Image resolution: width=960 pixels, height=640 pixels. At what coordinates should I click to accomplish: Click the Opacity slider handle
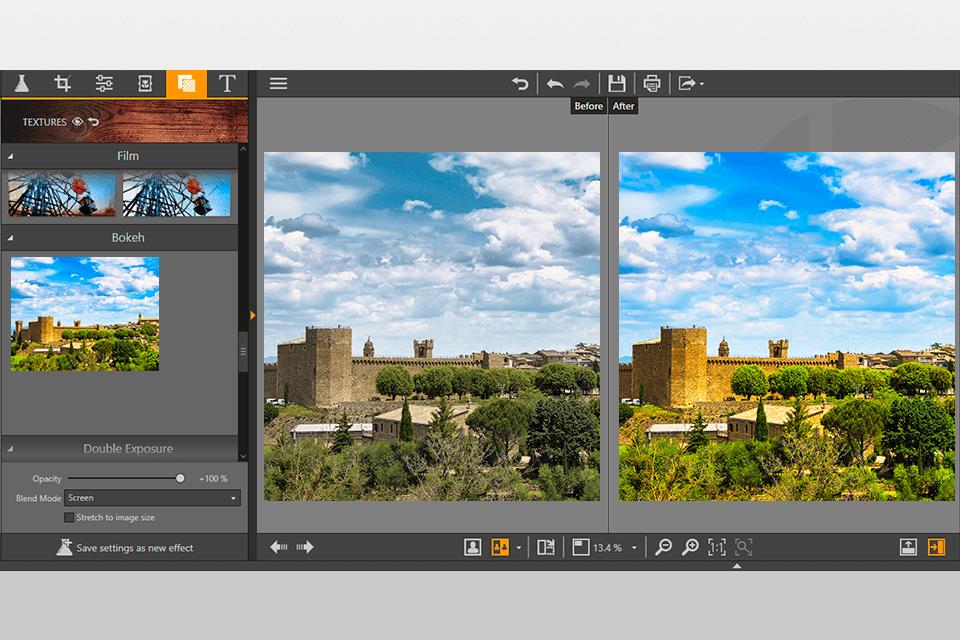click(x=180, y=479)
